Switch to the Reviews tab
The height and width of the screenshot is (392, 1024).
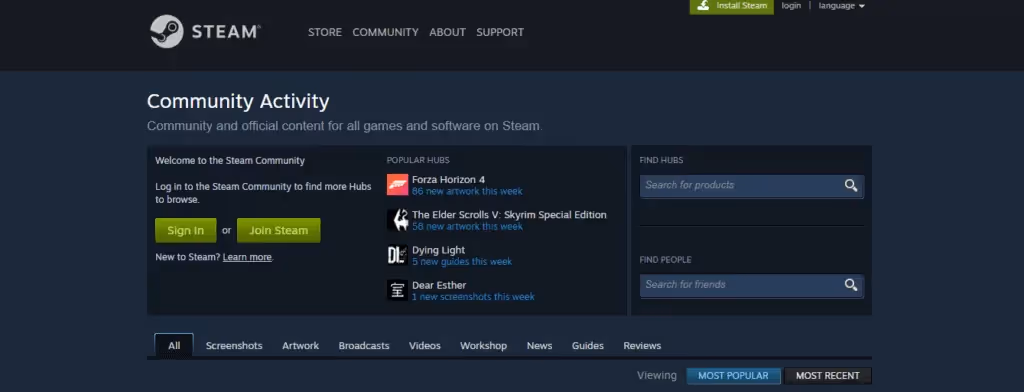[642, 346]
